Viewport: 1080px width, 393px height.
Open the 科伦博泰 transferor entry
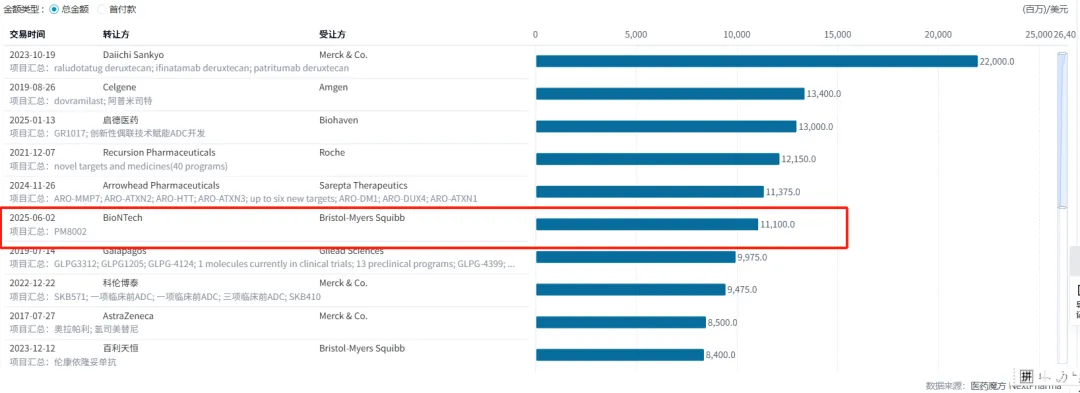coord(121,283)
